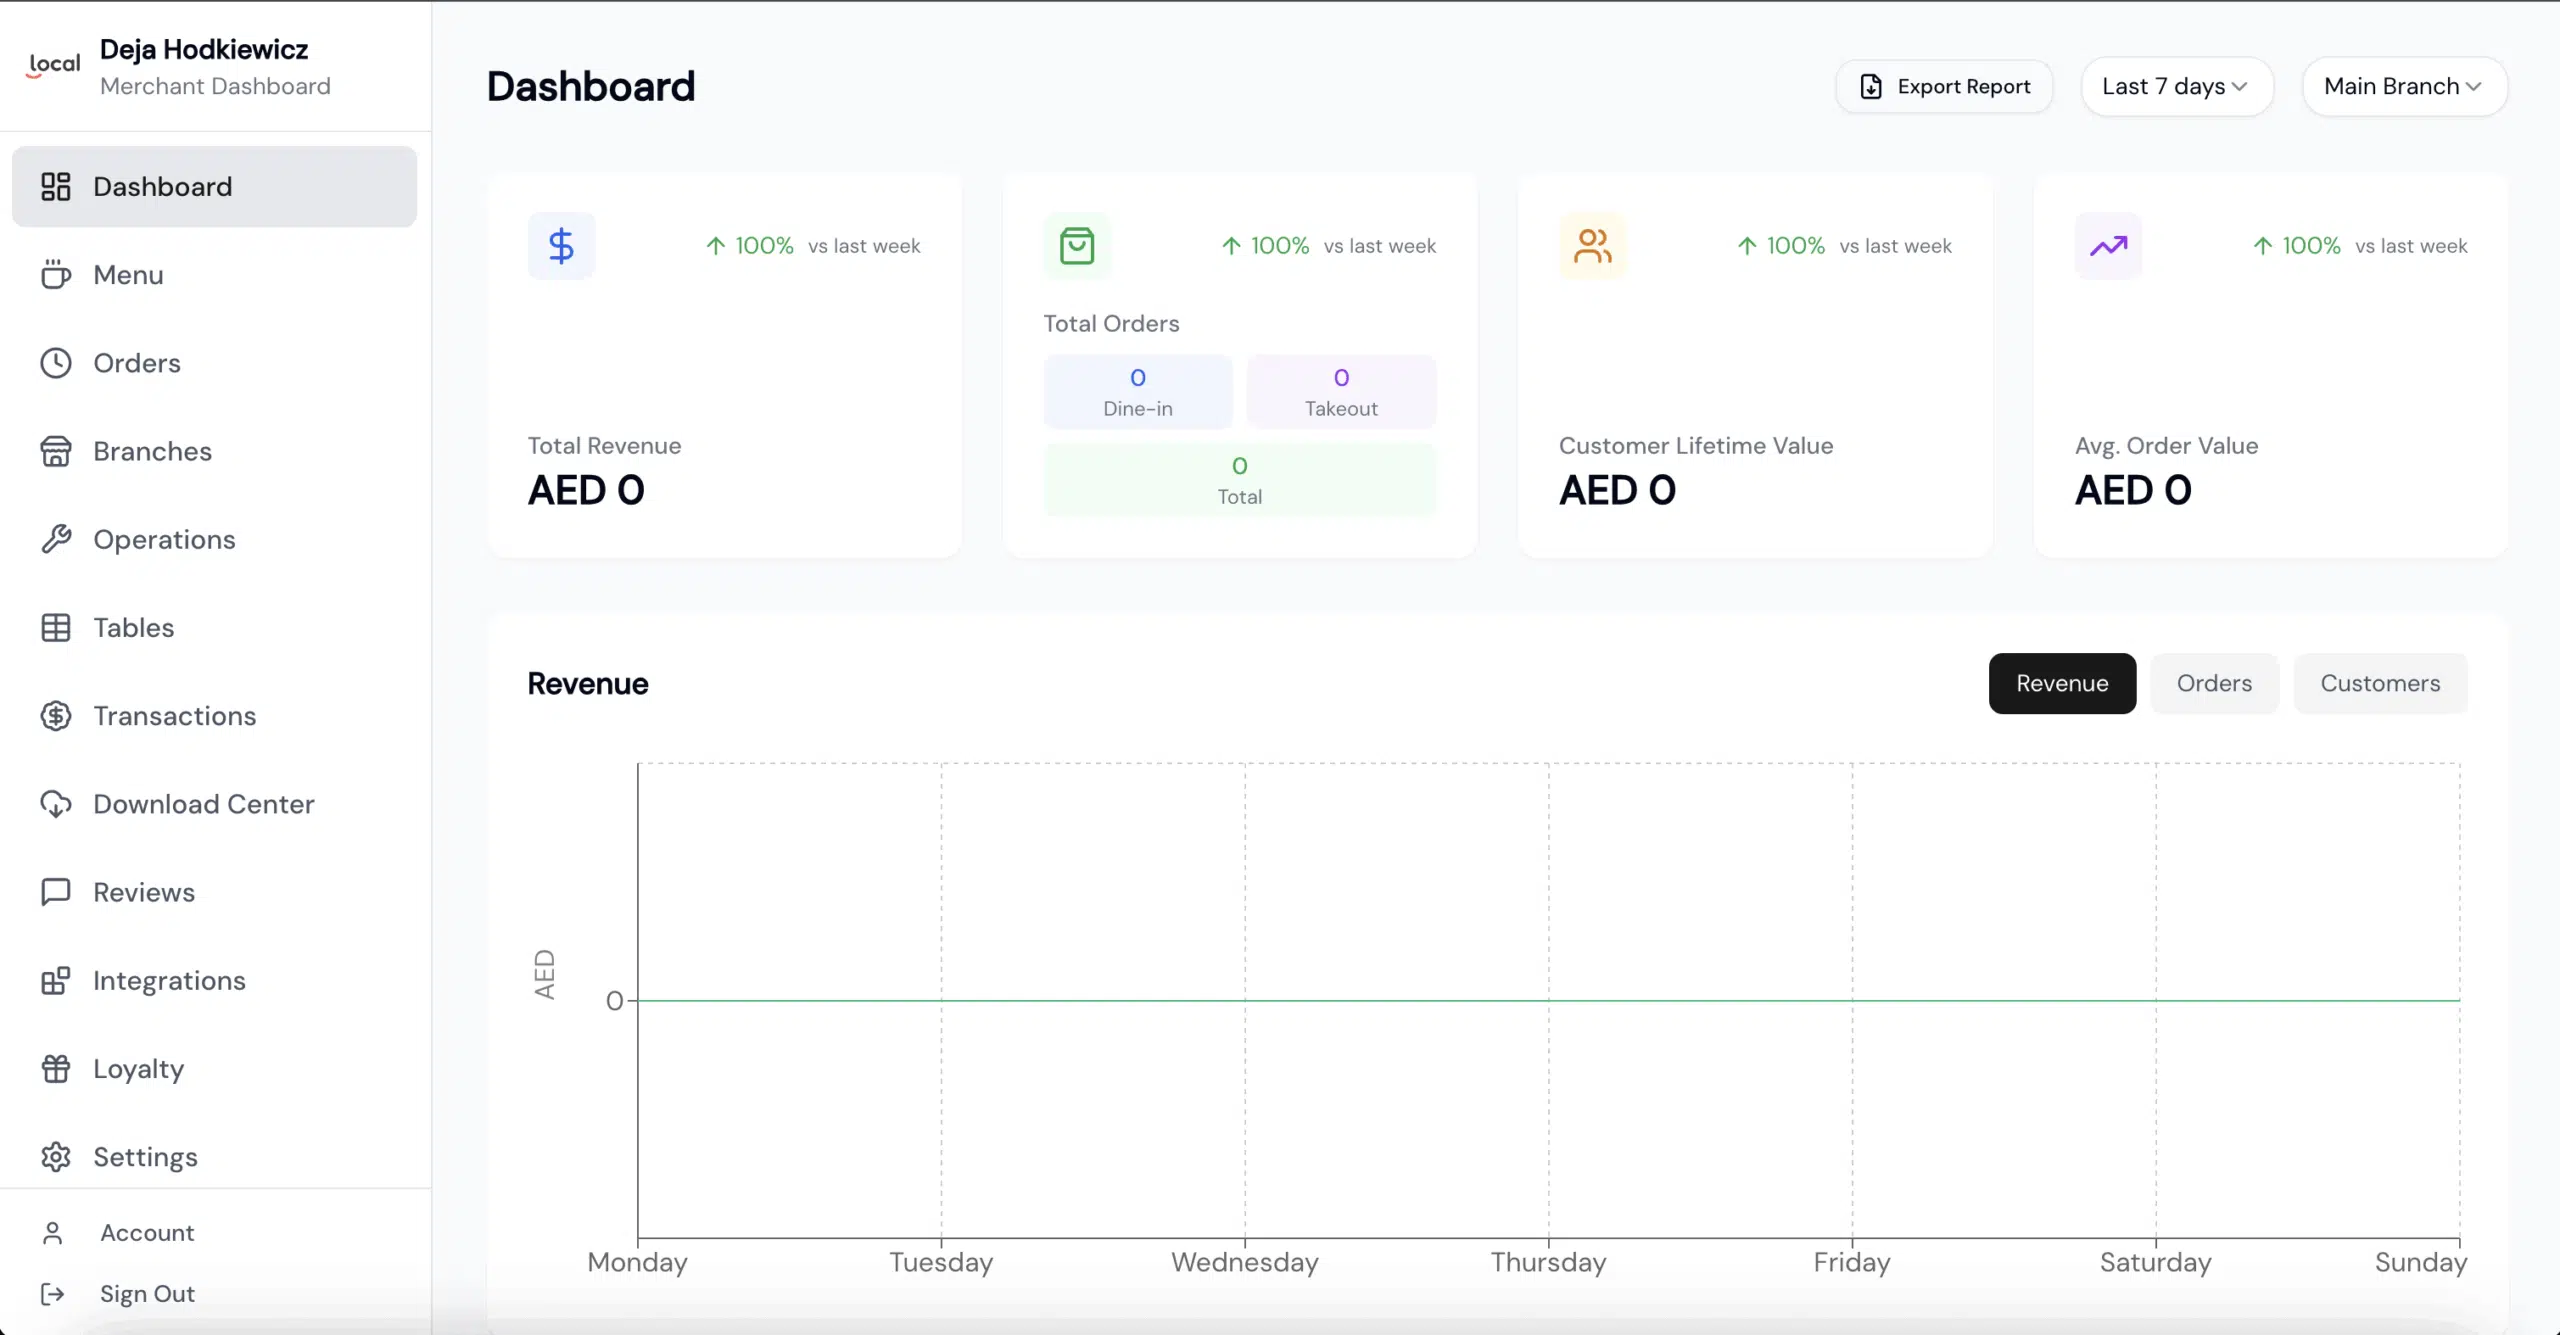Open Settings via the gear icon

coord(56,1157)
